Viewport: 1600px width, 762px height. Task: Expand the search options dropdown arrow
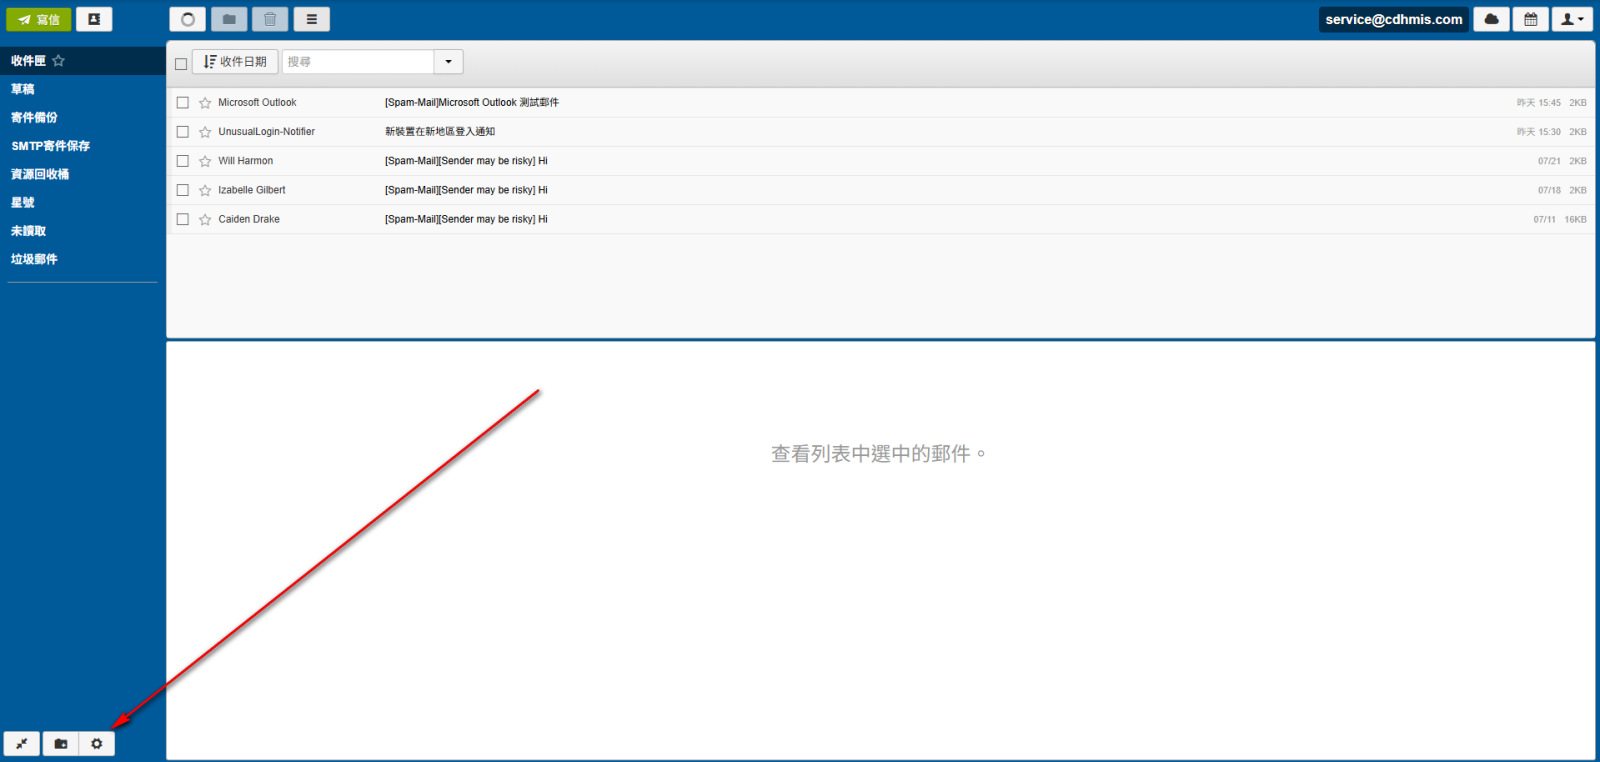[448, 62]
